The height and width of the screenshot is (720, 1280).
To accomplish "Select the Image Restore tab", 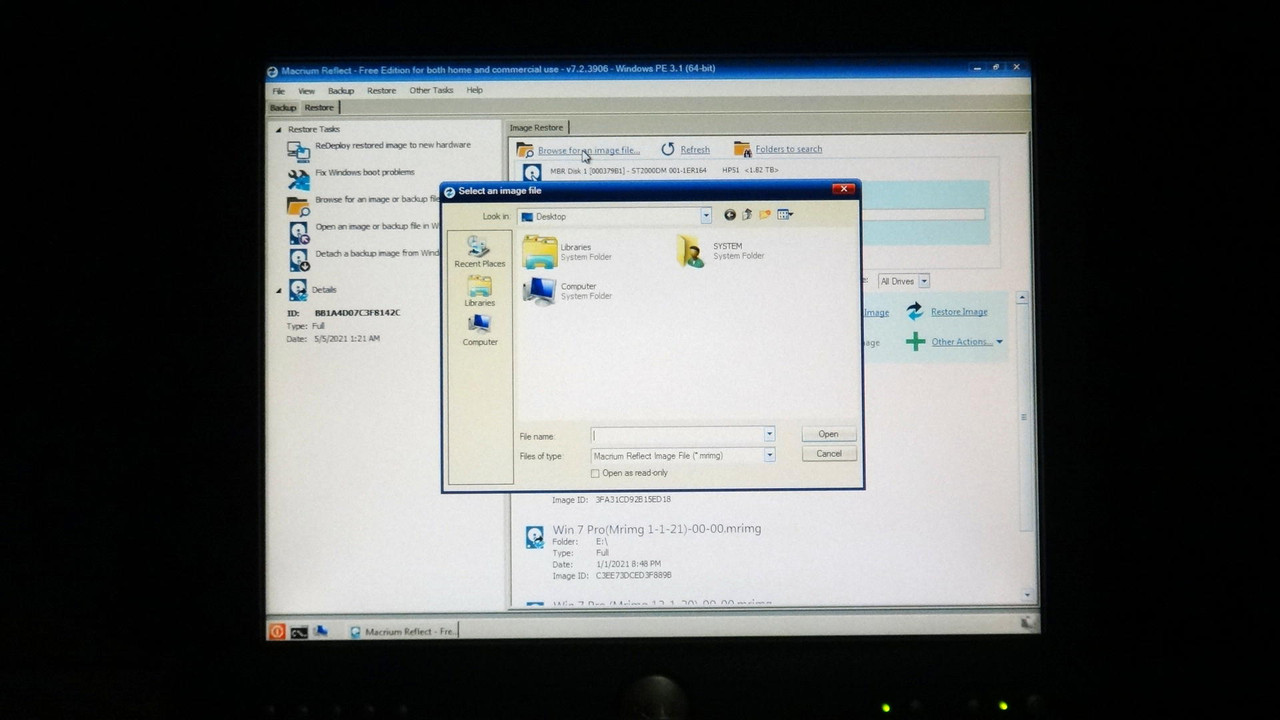I will pos(536,128).
